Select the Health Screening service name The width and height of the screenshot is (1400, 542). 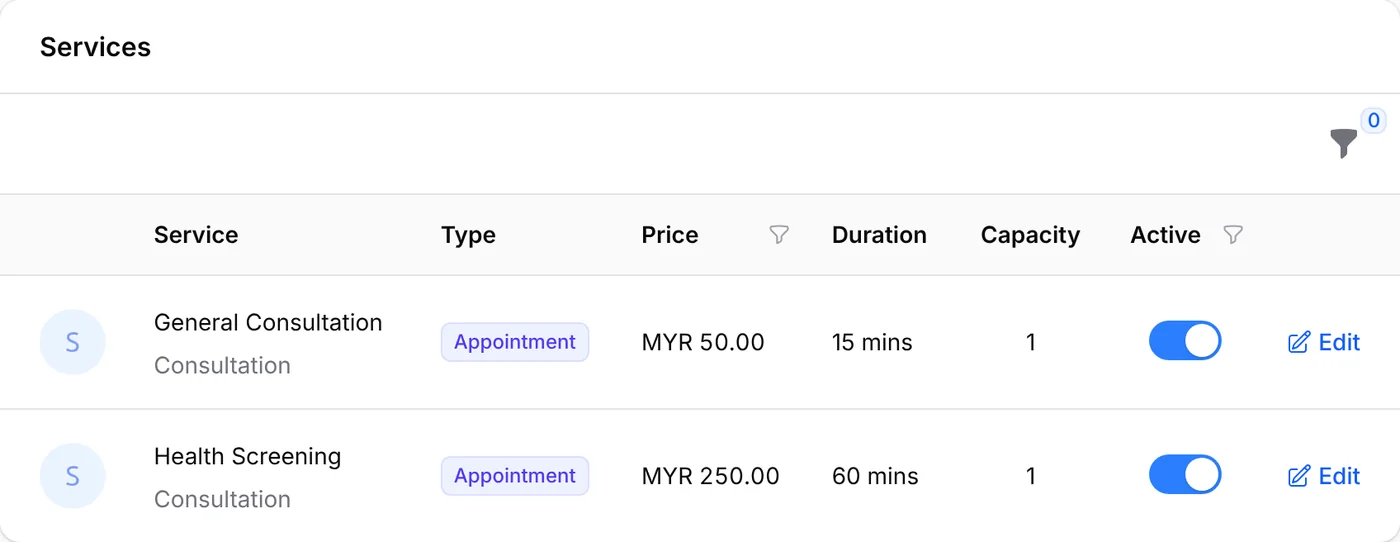click(247, 457)
